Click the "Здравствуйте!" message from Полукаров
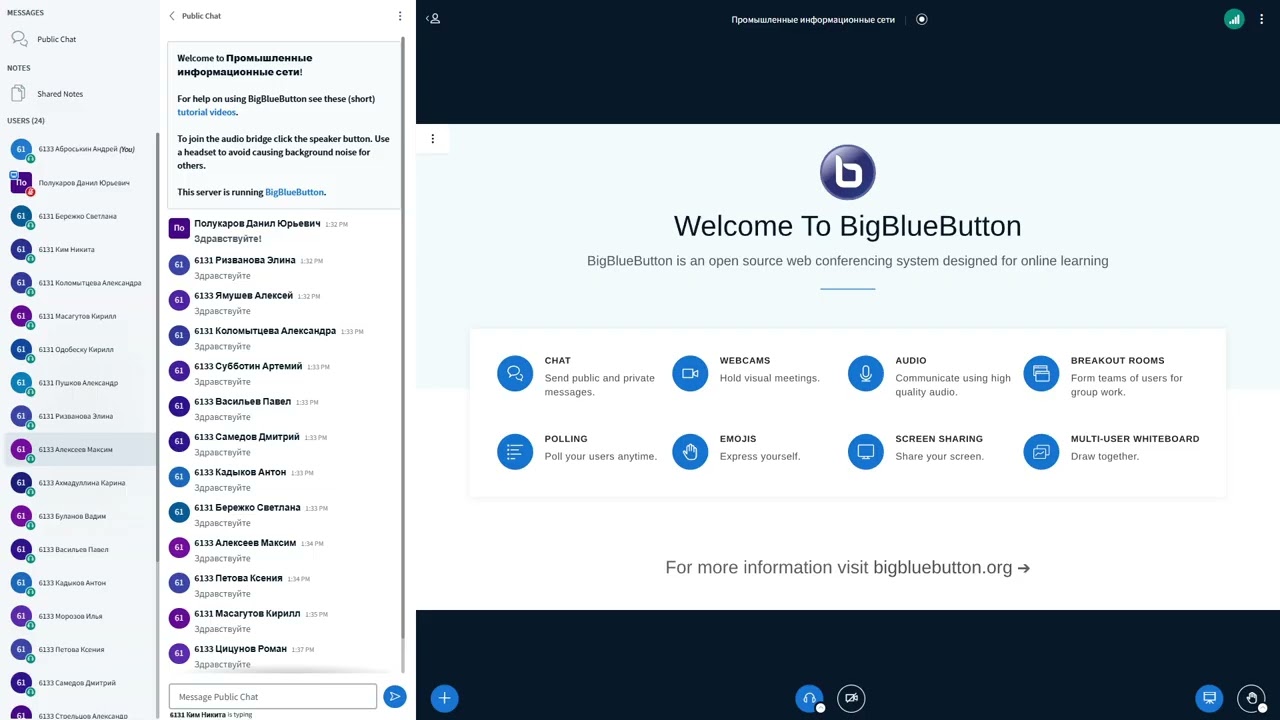The image size is (1280, 720). 228,239
